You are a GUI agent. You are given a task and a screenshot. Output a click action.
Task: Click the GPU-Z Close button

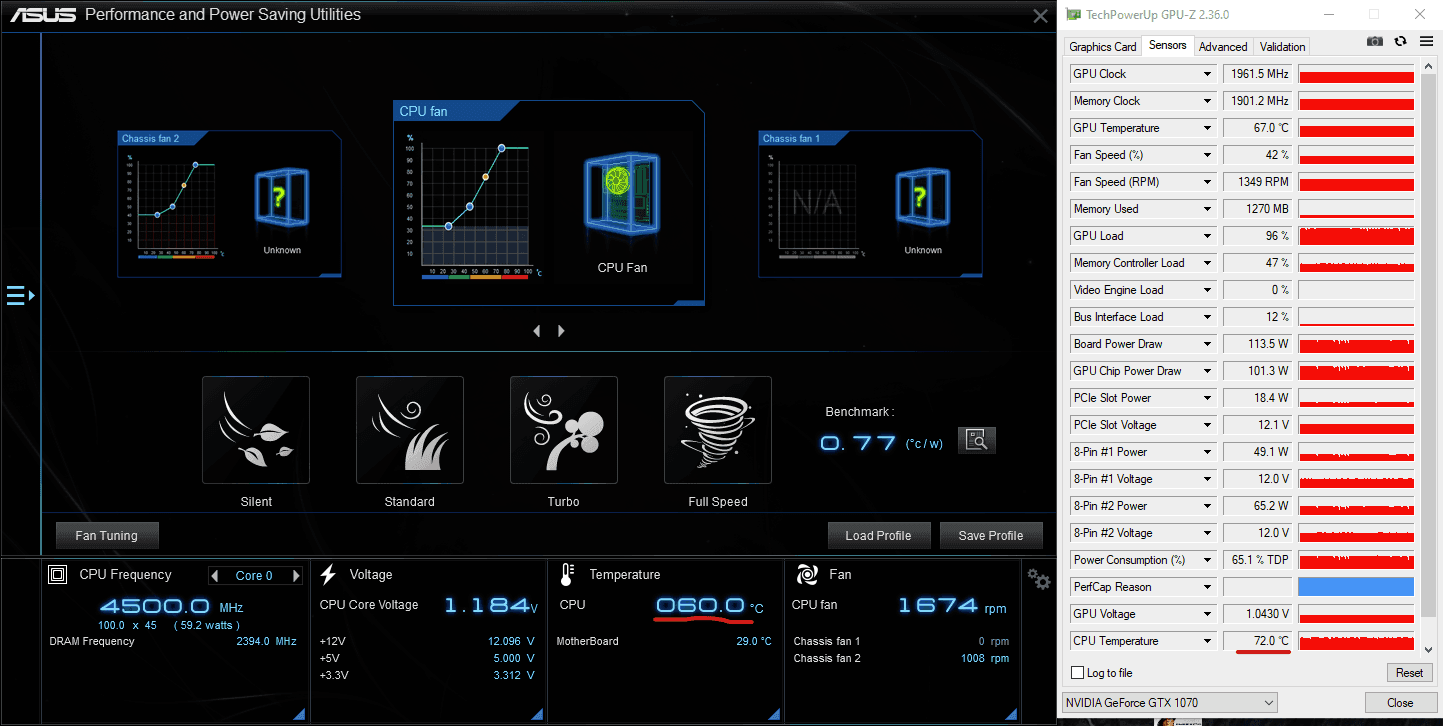point(1400,702)
